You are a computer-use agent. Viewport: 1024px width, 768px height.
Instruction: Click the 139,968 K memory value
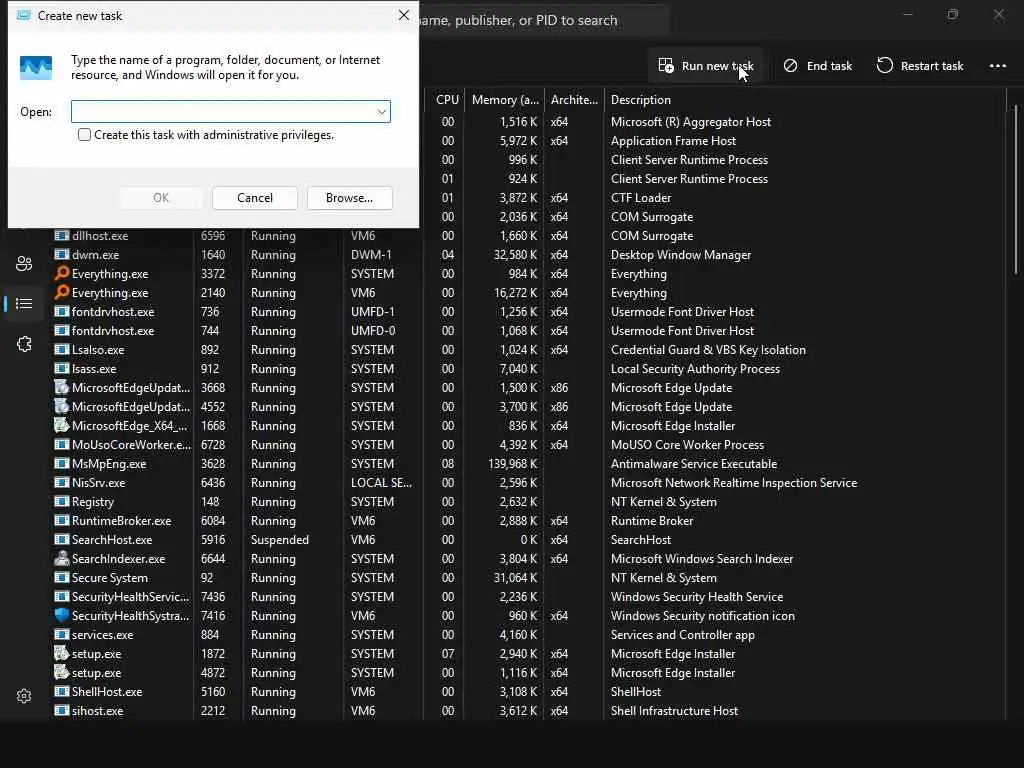pos(513,464)
